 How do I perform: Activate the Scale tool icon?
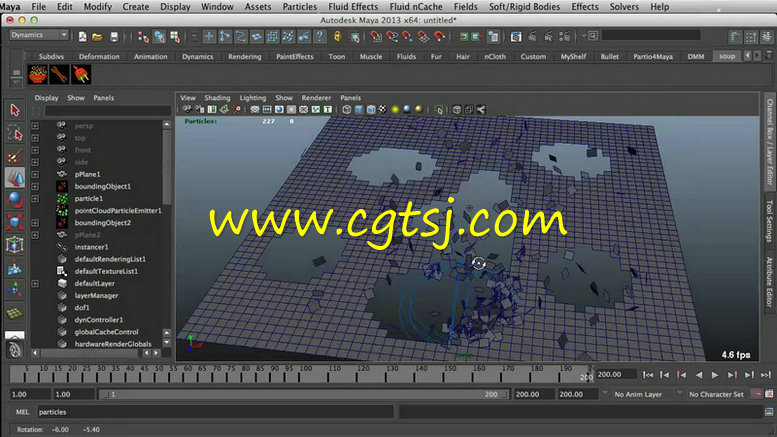(x=15, y=222)
